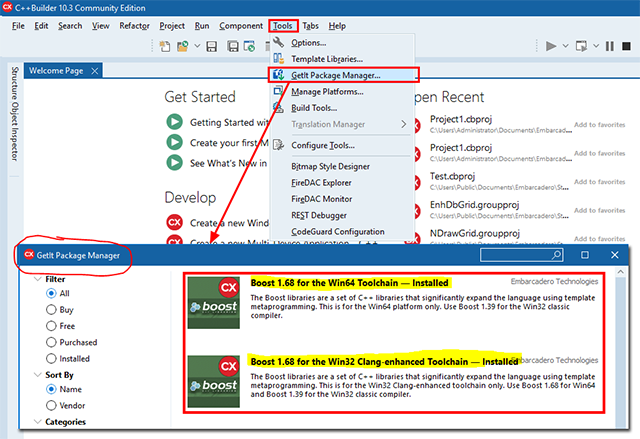The image size is (640, 439).
Task: Open the Tabs menu
Action: point(310,26)
